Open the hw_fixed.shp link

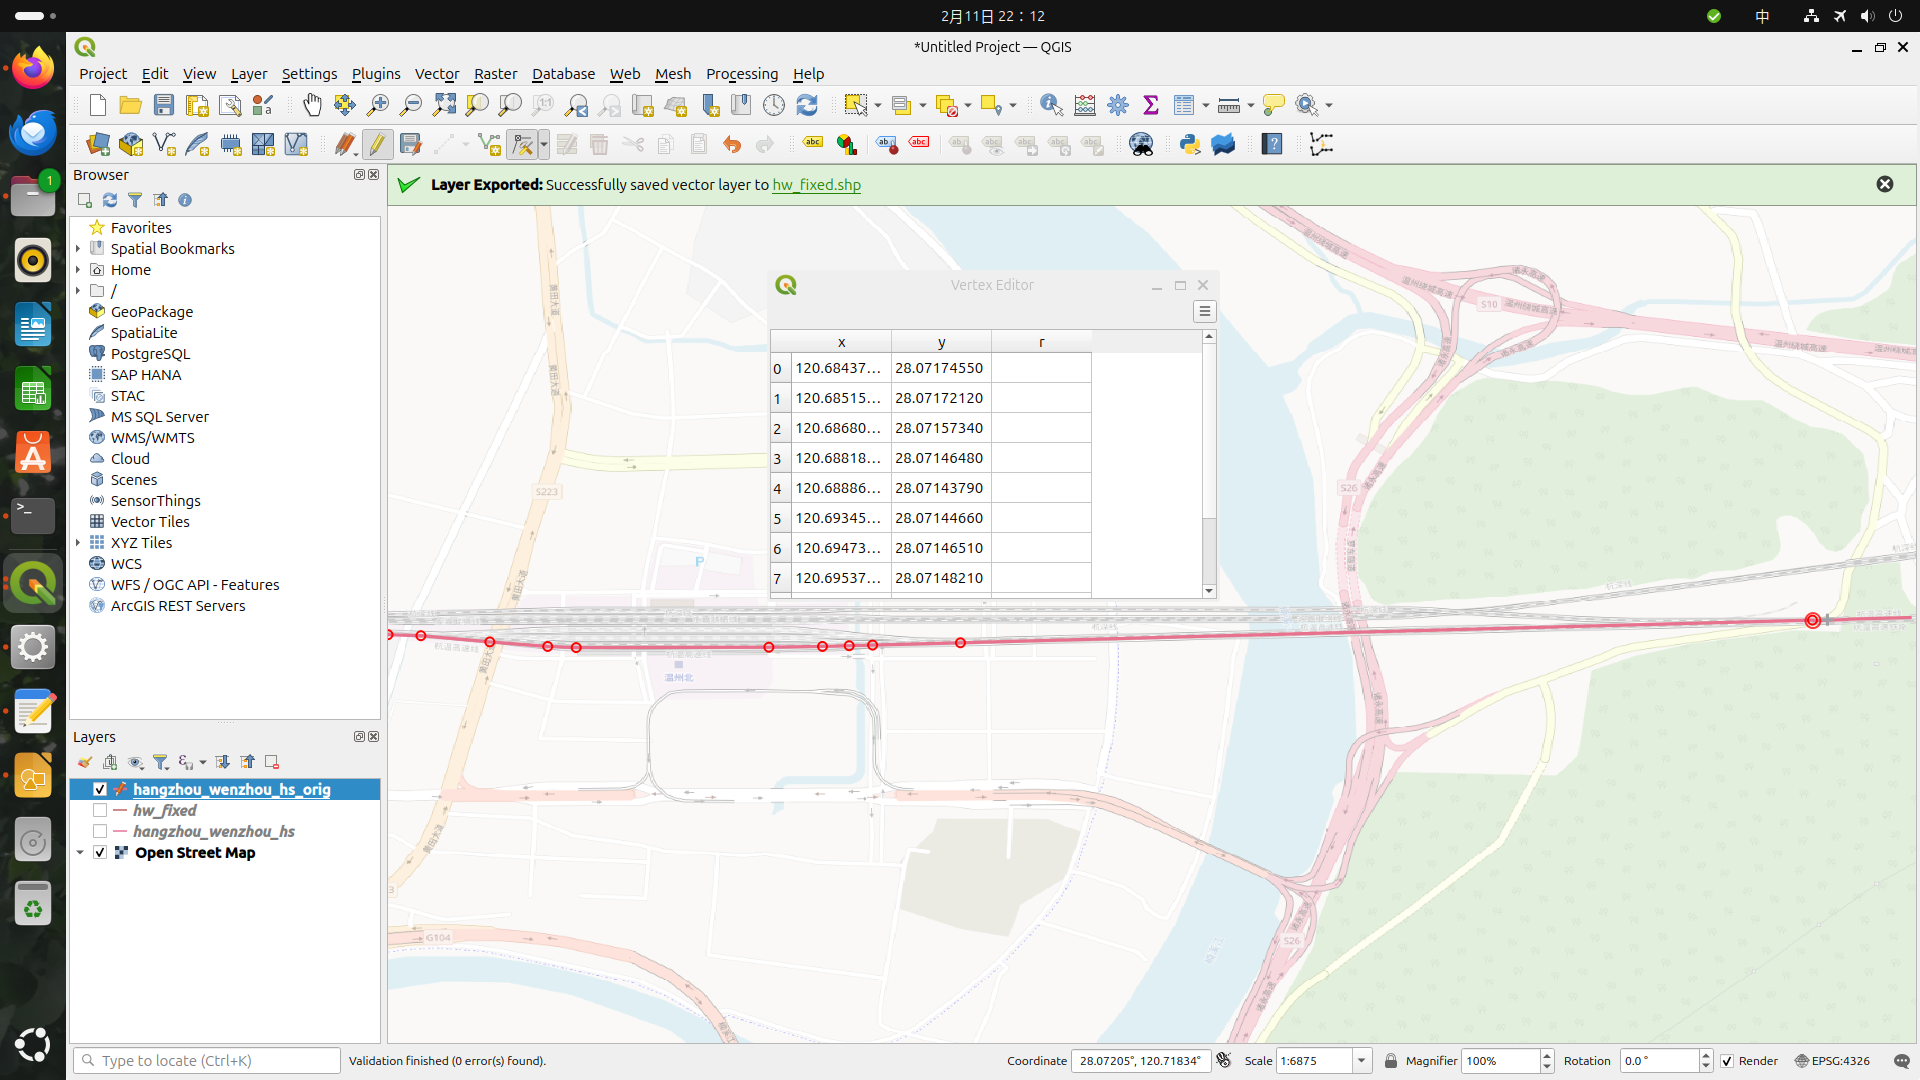coord(816,185)
